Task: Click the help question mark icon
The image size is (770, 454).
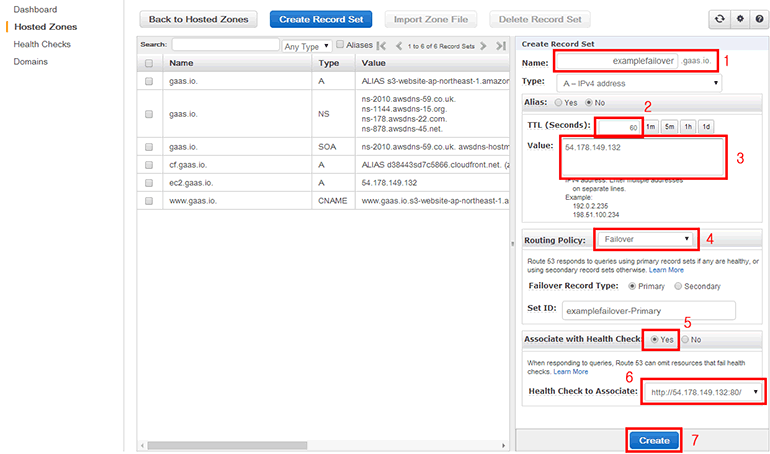Action: (x=759, y=19)
